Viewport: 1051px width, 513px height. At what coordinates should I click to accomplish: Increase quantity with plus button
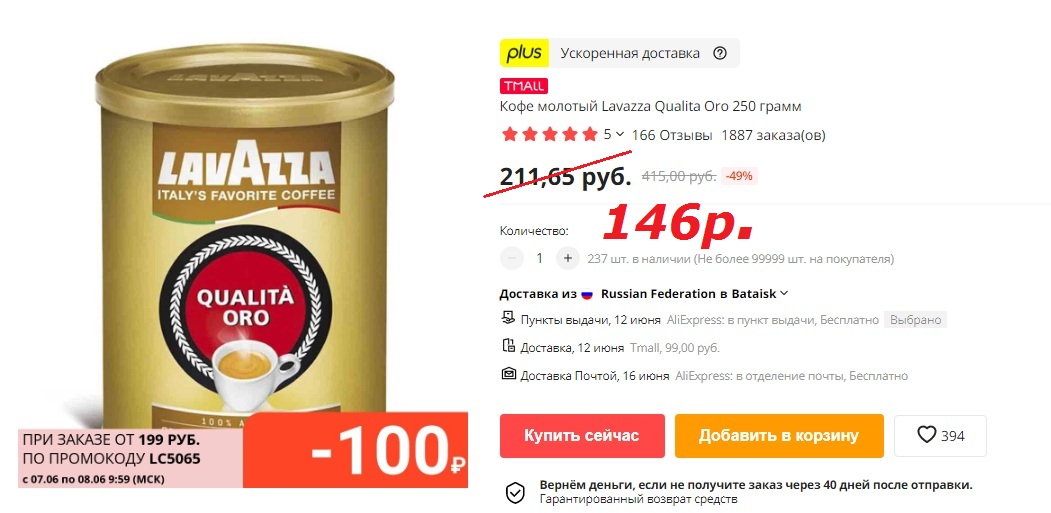(568, 258)
